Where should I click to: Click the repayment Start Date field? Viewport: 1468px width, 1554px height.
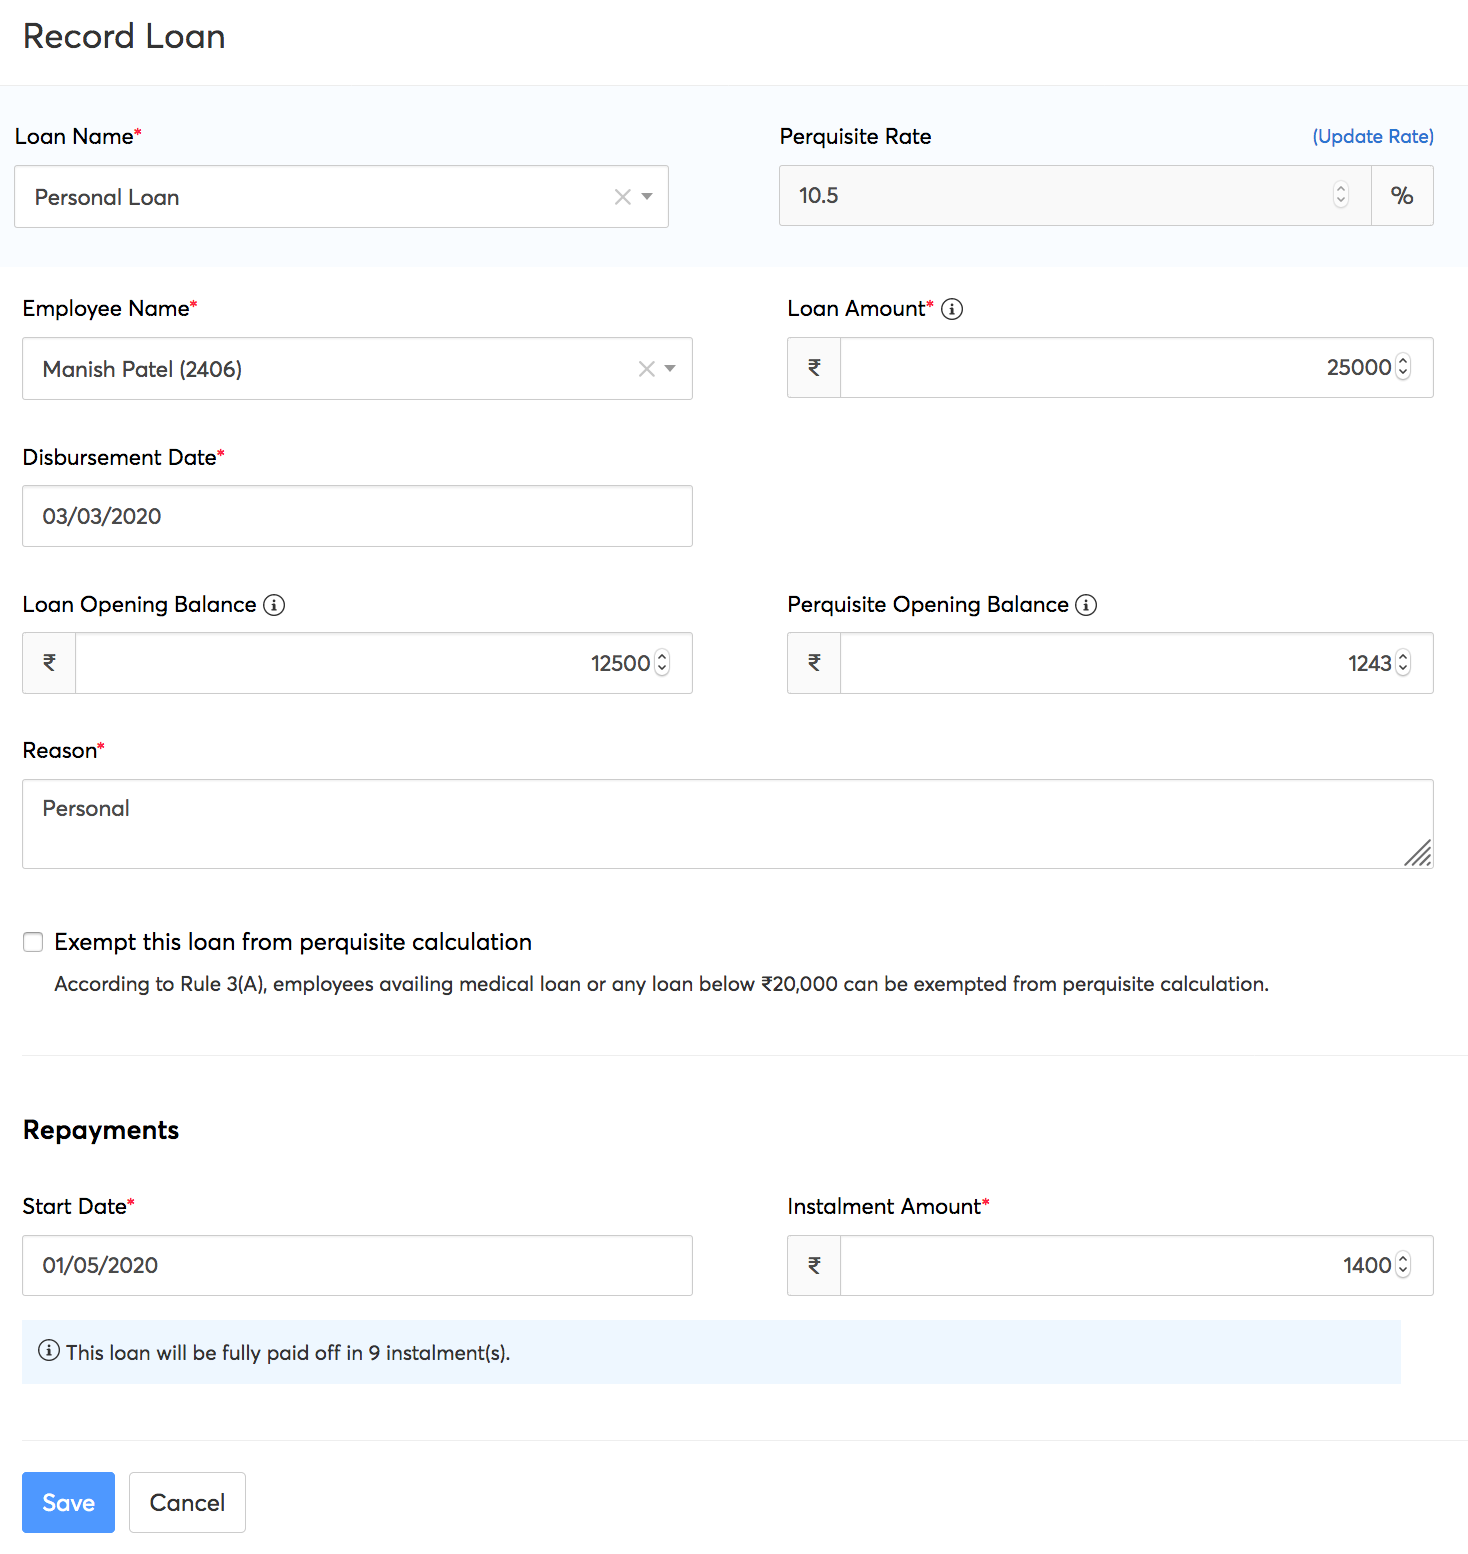[x=357, y=1265]
